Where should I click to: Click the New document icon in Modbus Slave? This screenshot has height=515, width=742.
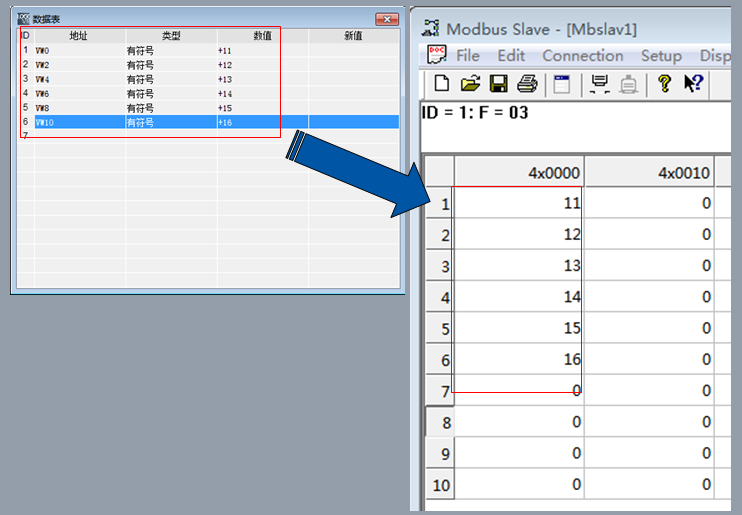pos(442,84)
